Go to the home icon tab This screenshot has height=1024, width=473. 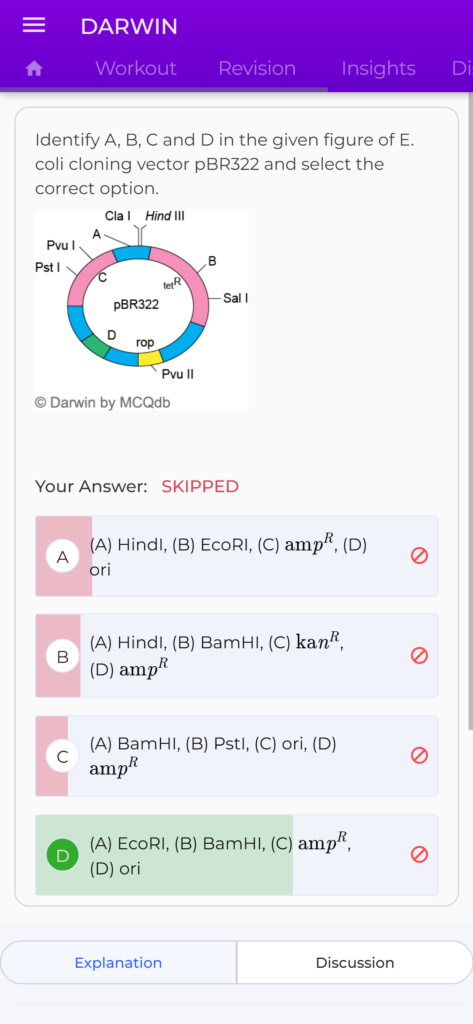click(34, 69)
